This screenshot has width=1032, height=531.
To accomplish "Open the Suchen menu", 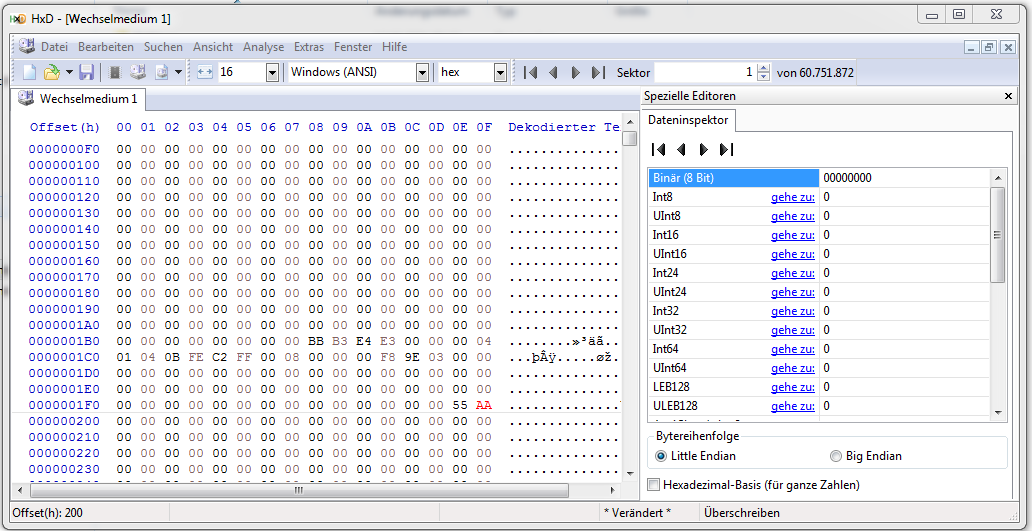I will [x=163, y=47].
